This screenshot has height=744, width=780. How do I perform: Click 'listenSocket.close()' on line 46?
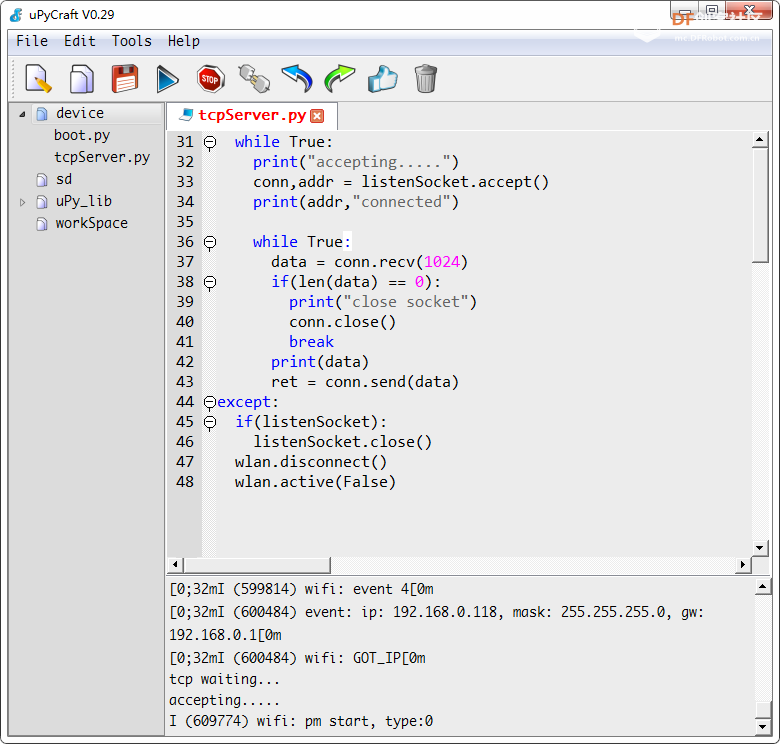[x=343, y=442]
